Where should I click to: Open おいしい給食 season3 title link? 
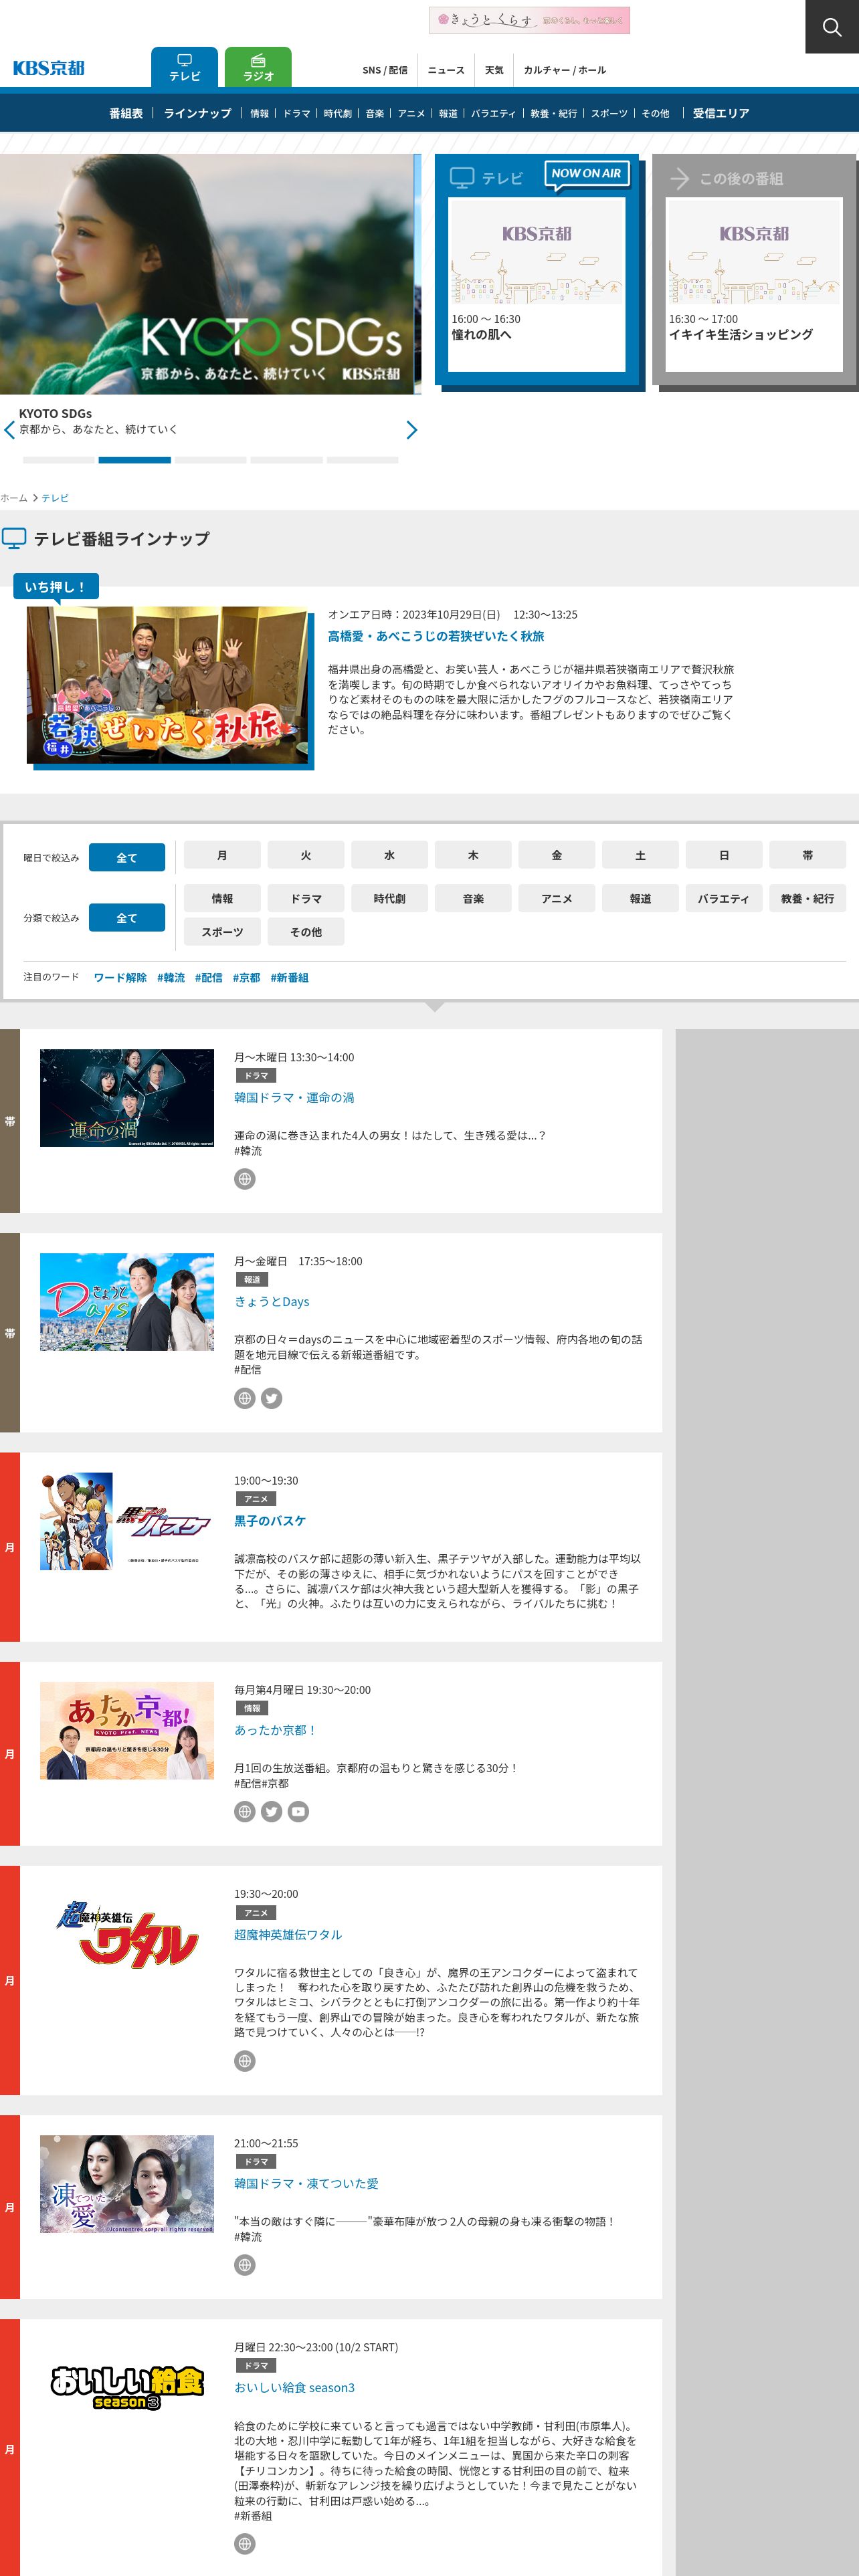pos(294,2388)
